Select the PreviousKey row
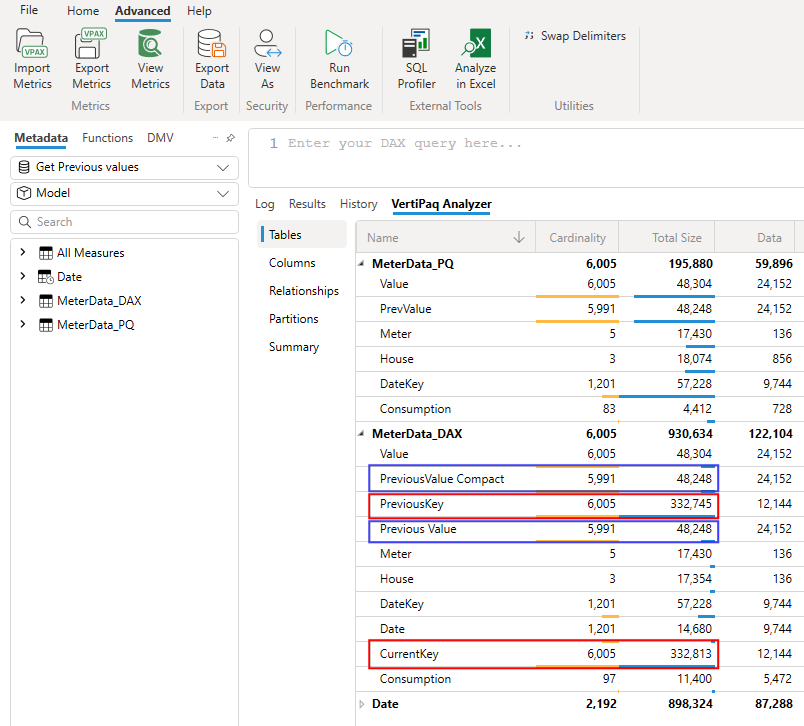This screenshot has width=804, height=726. tap(579, 504)
